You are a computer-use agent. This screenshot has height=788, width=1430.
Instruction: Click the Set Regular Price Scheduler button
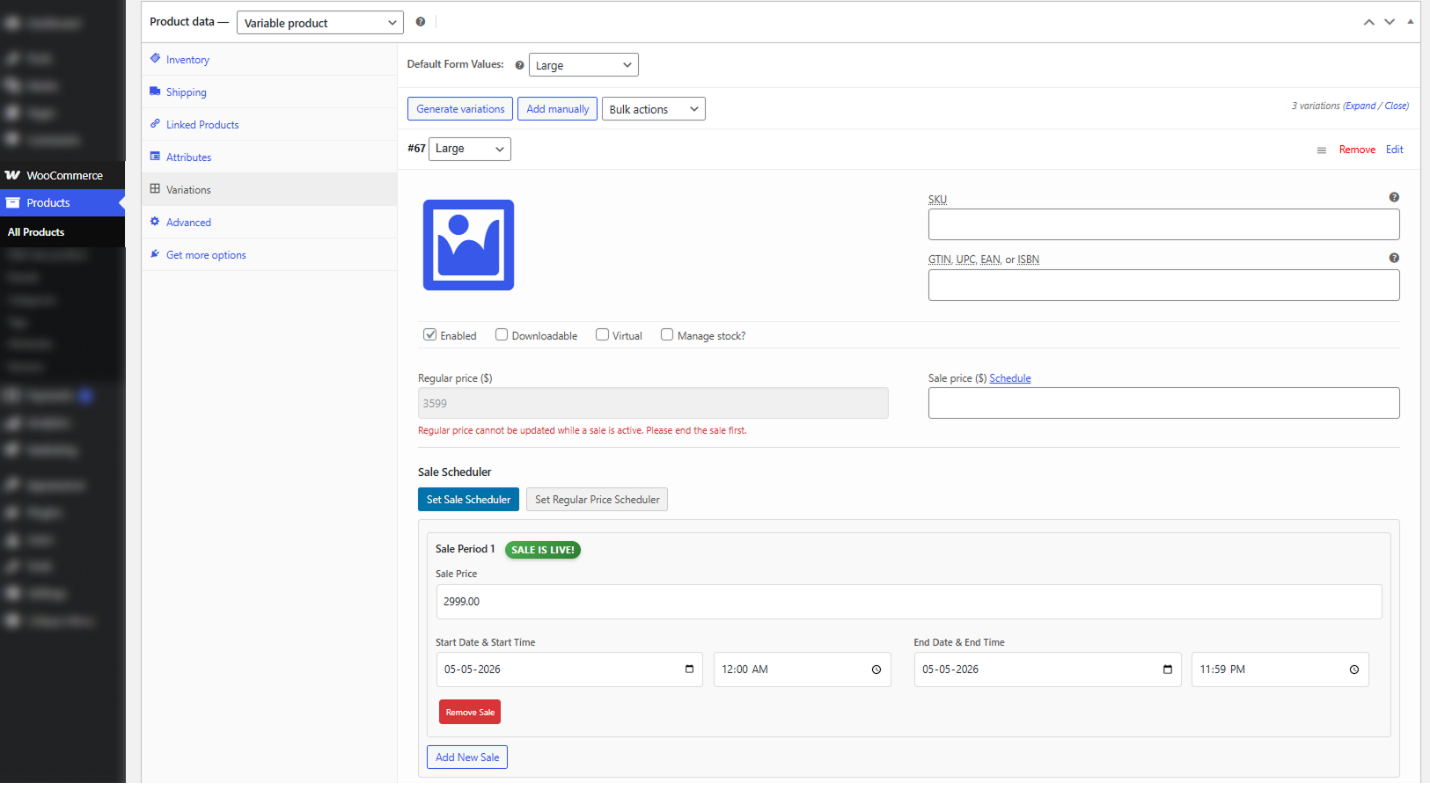(597, 499)
